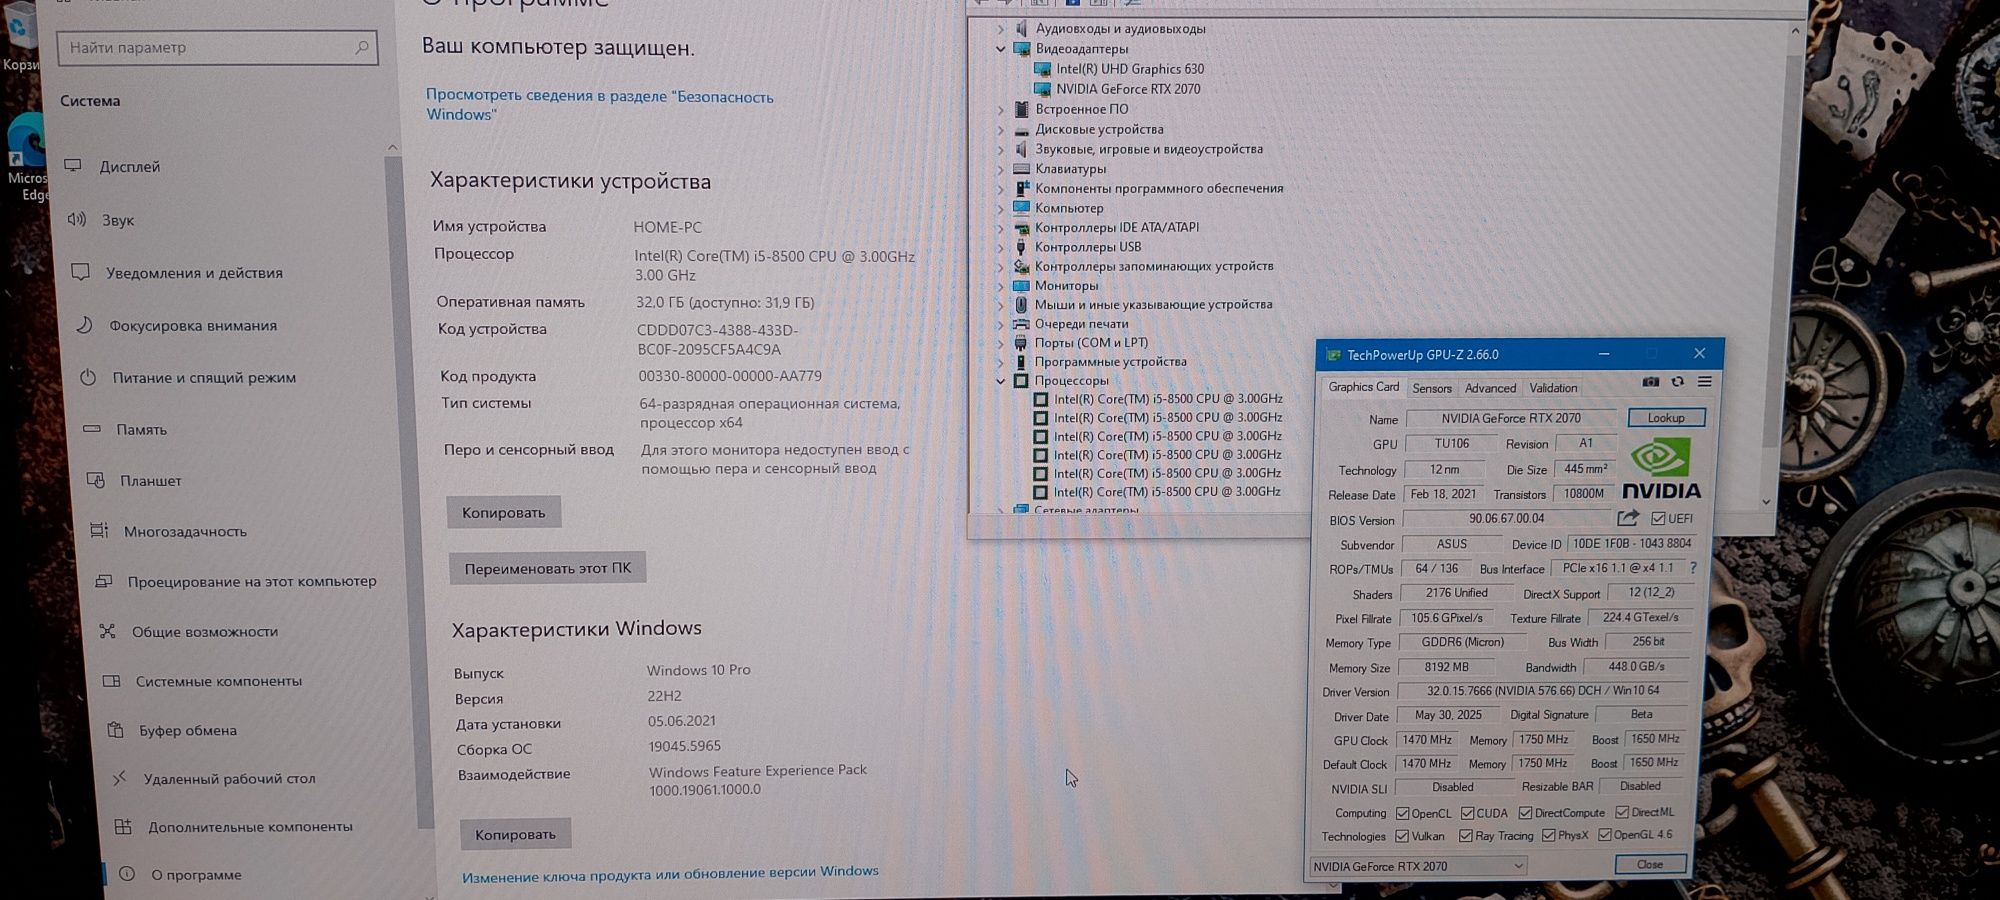Expand the Аудиовходы и аудиовыходы node
This screenshot has width=2000, height=900.
point(1000,29)
